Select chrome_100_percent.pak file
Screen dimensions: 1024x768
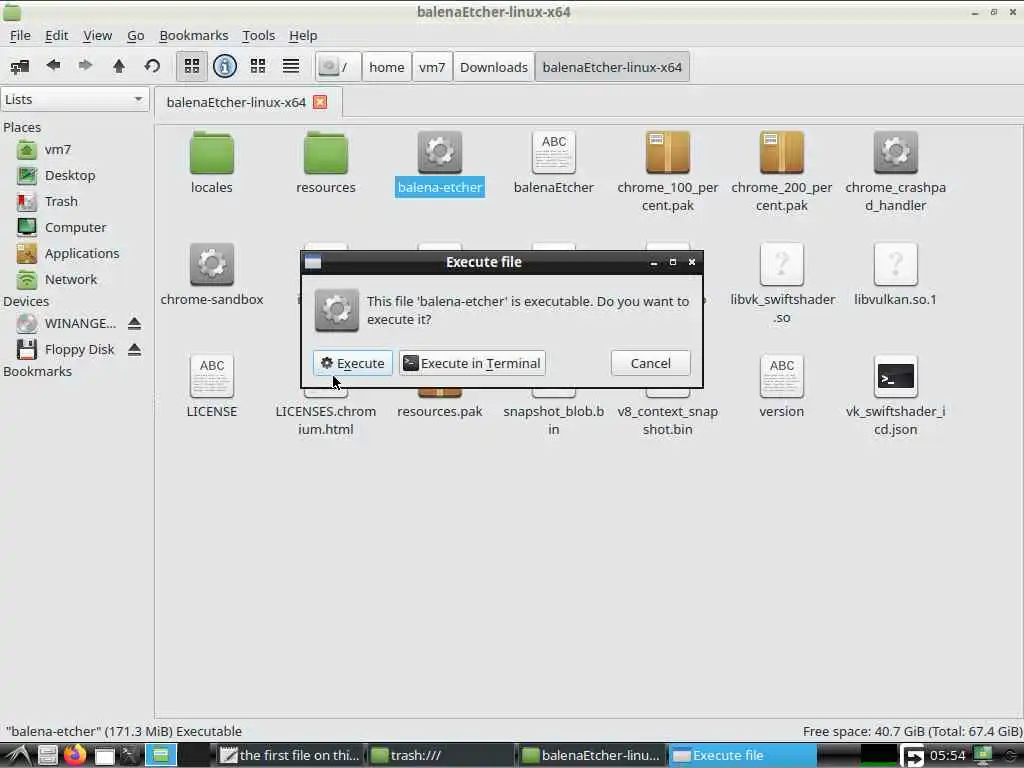coord(667,172)
